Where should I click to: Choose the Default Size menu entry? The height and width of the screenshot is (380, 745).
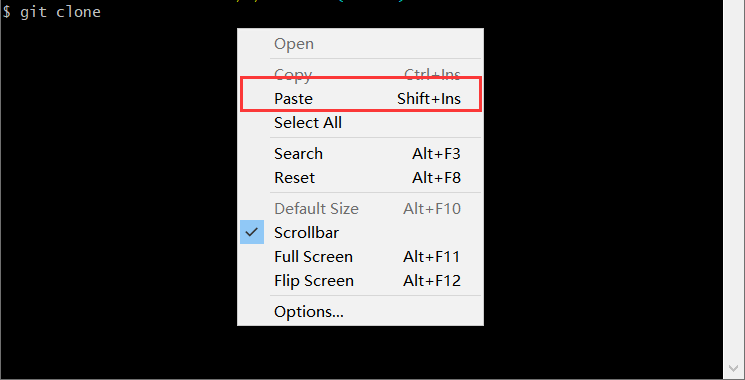tap(361, 209)
